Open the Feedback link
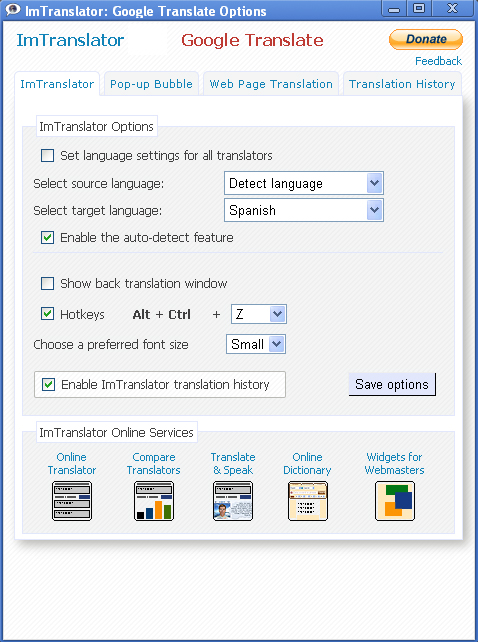The height and width of the screenshot is (642, 478). click(x=438, y=61)
